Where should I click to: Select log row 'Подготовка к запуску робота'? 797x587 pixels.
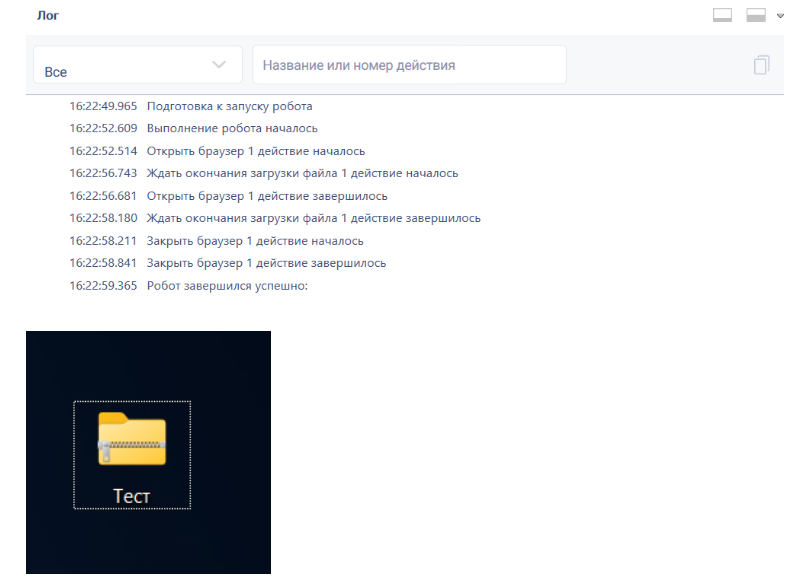pyautogui.click(x=230, y=106)
